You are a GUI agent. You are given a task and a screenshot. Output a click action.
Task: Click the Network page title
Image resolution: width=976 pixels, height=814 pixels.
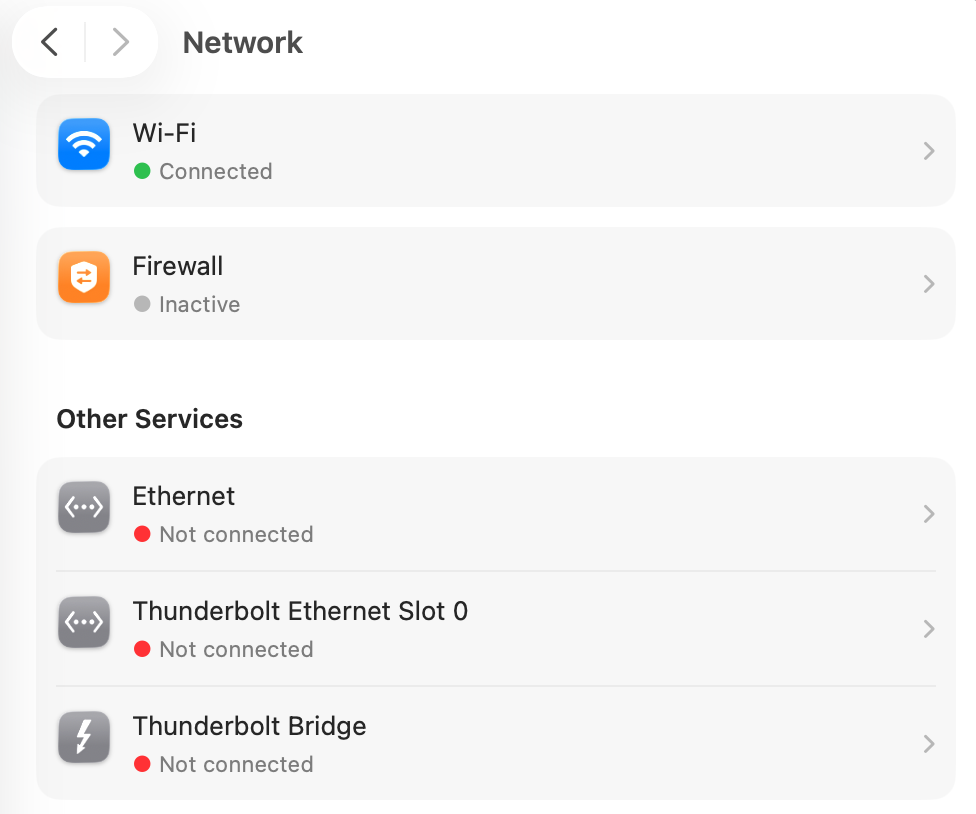click(x=243, y=43)
